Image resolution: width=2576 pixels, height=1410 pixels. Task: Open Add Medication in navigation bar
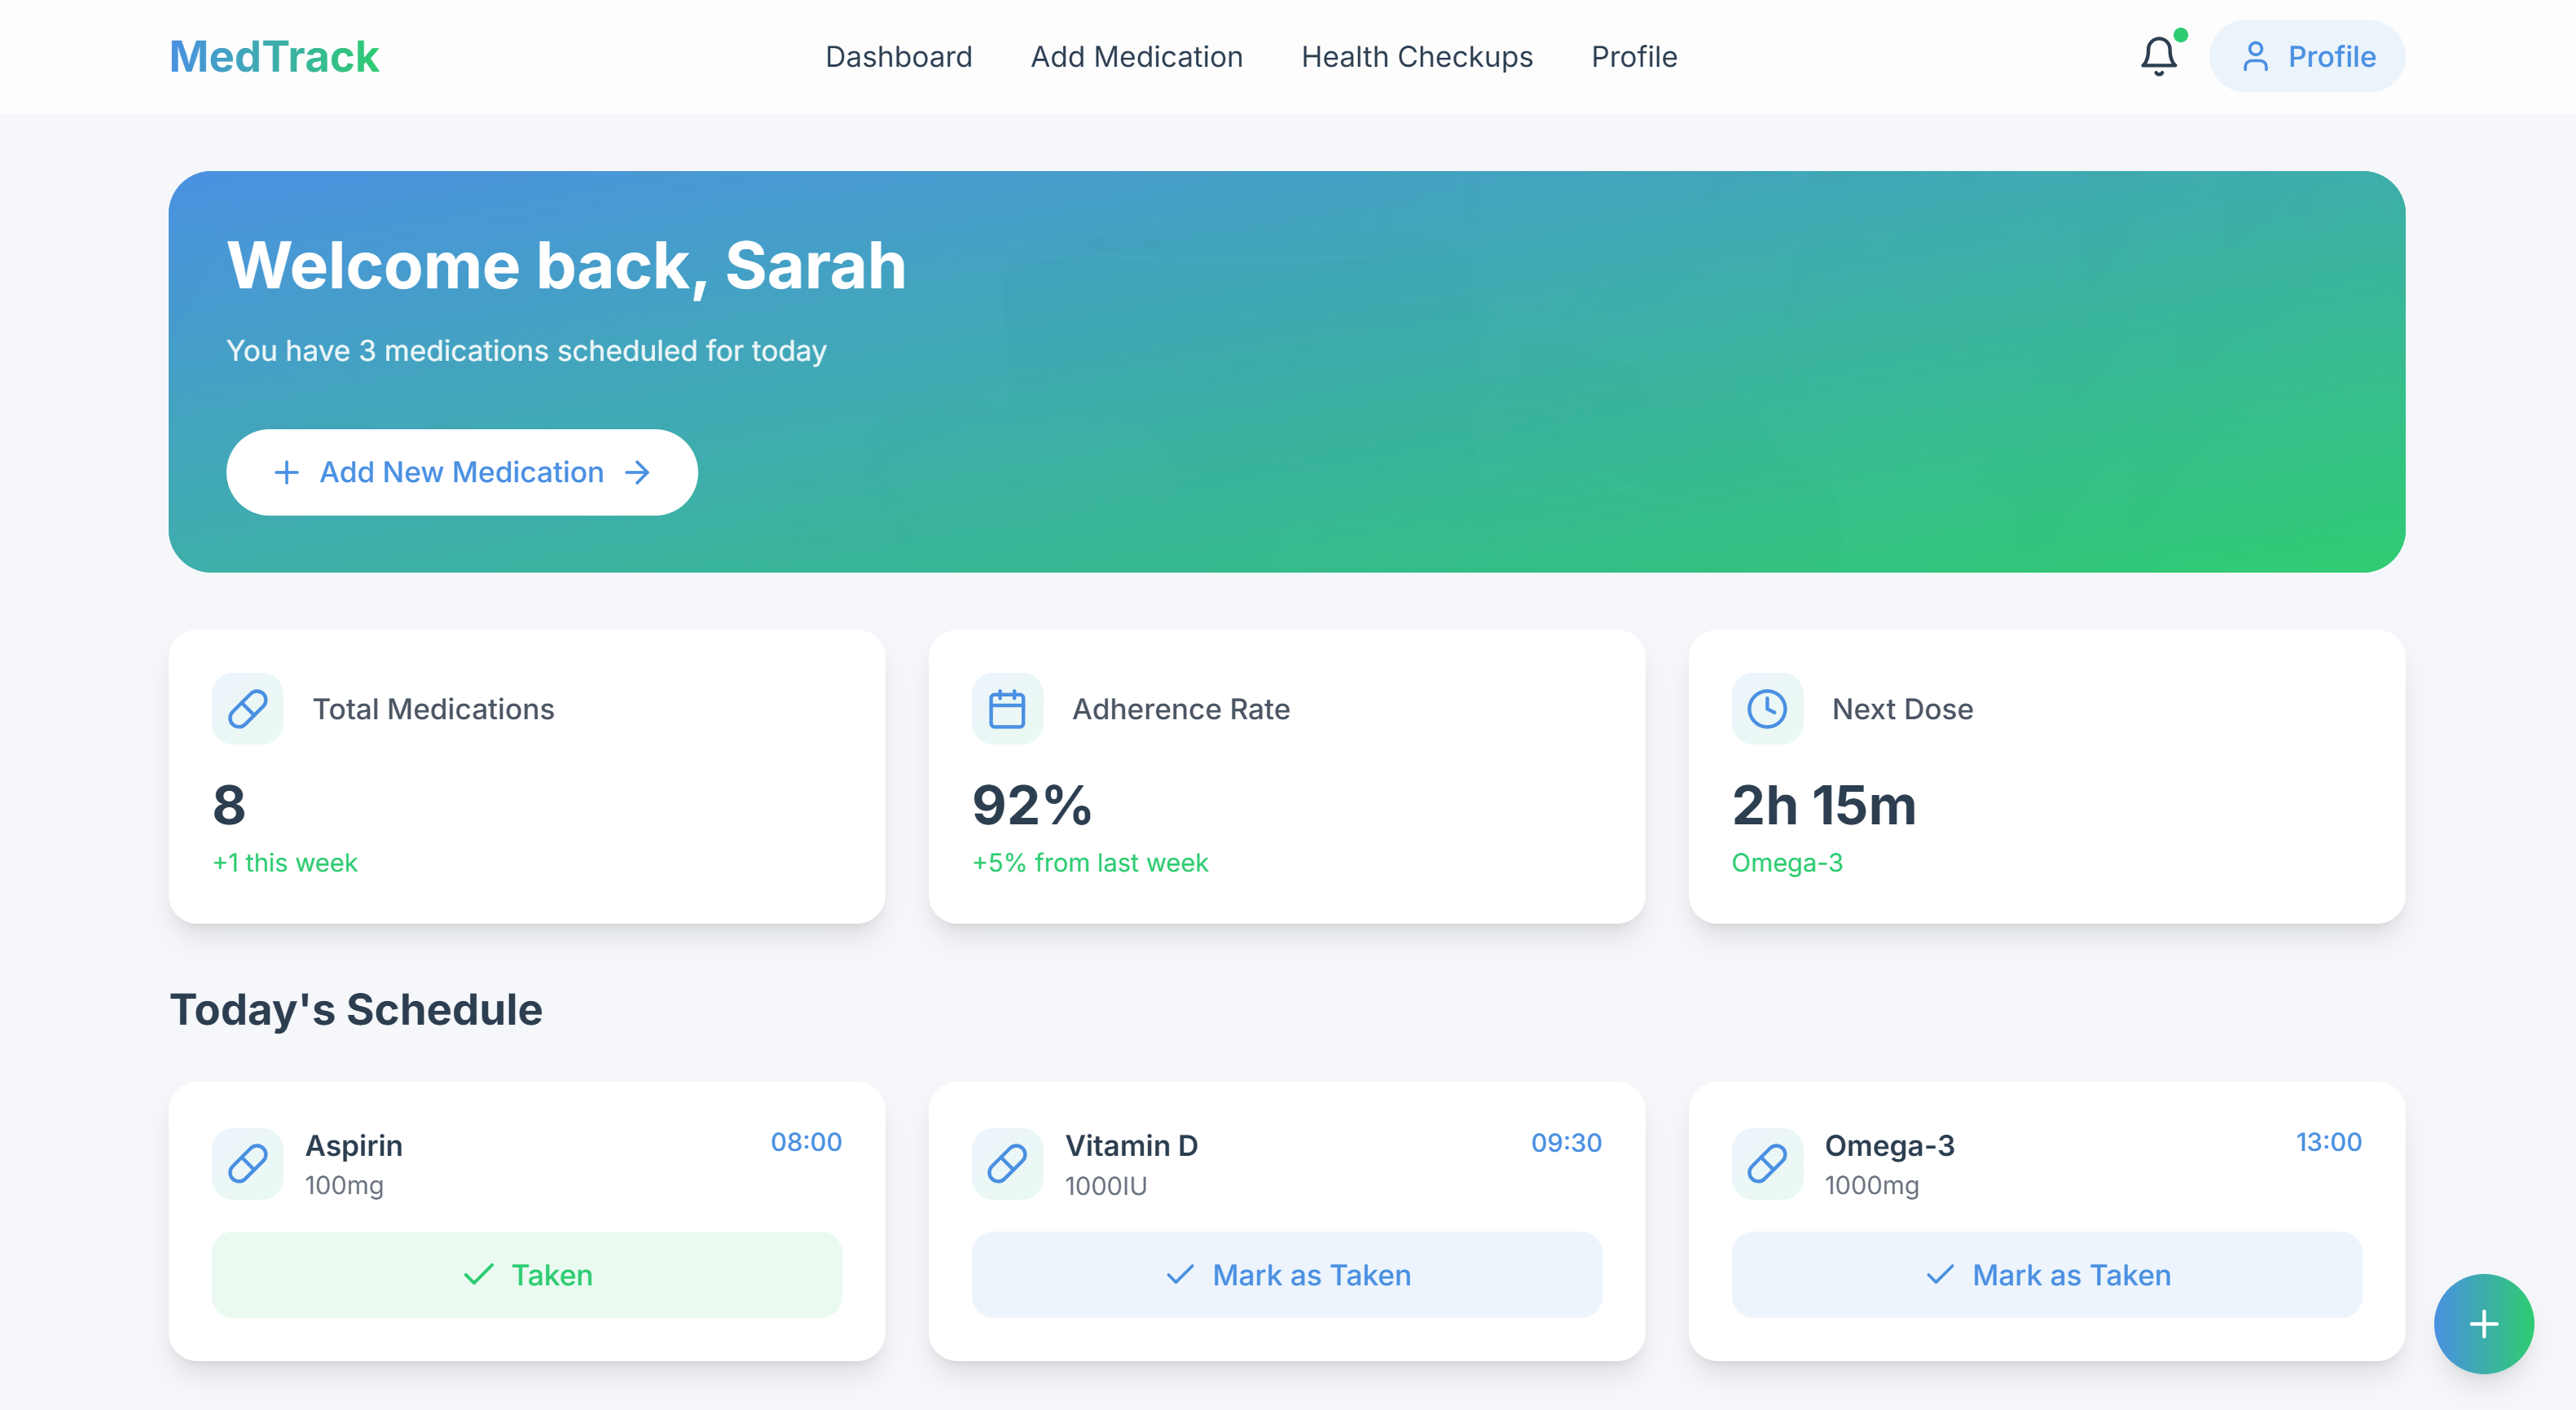coord(1136,56)
